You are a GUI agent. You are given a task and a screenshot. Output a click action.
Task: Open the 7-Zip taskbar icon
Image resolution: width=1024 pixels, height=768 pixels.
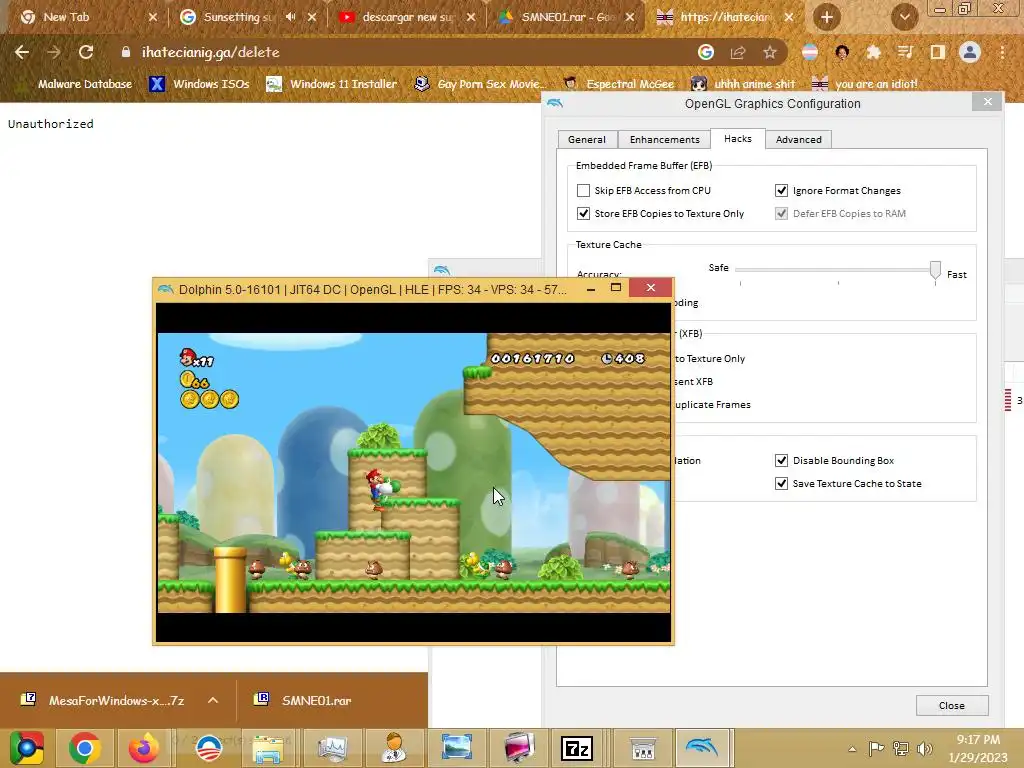tap(577, 748)
